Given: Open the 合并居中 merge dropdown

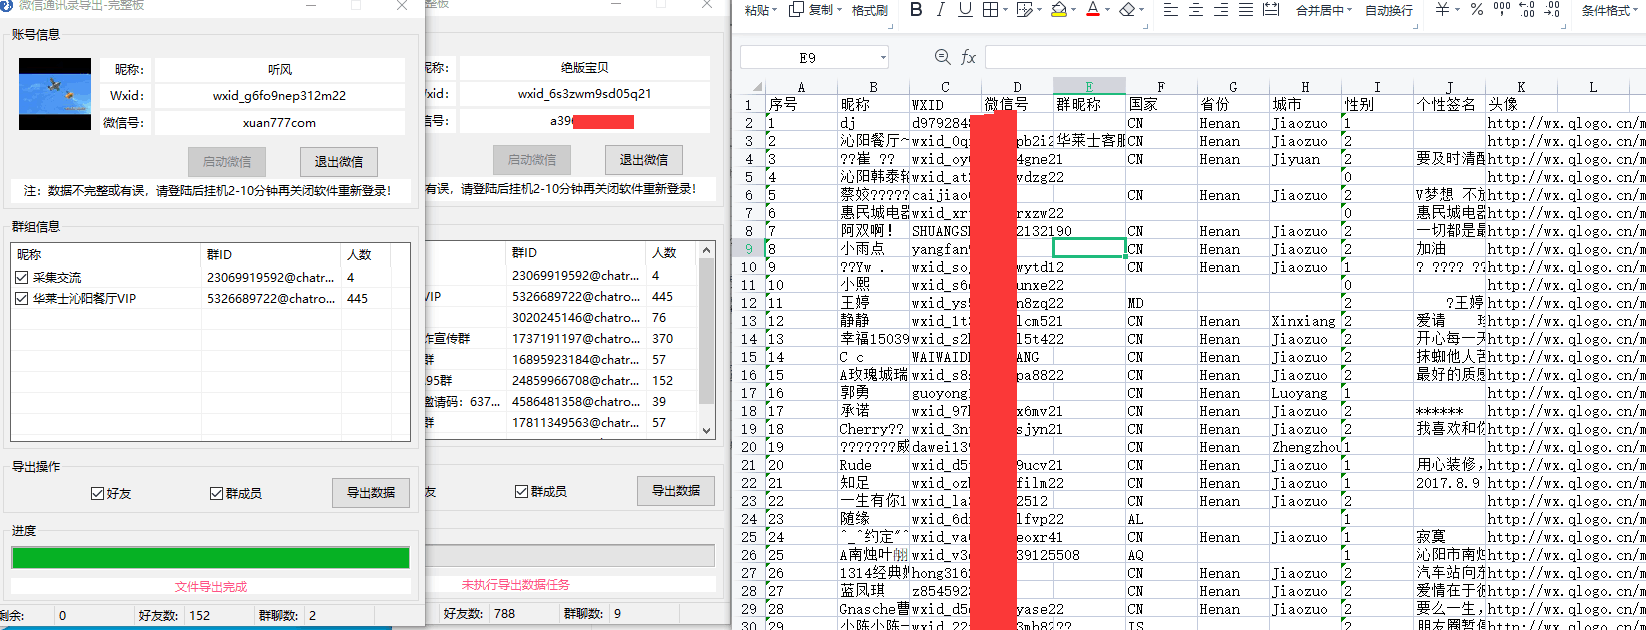Looking at the screenshot, I should tap(1349, 10).
